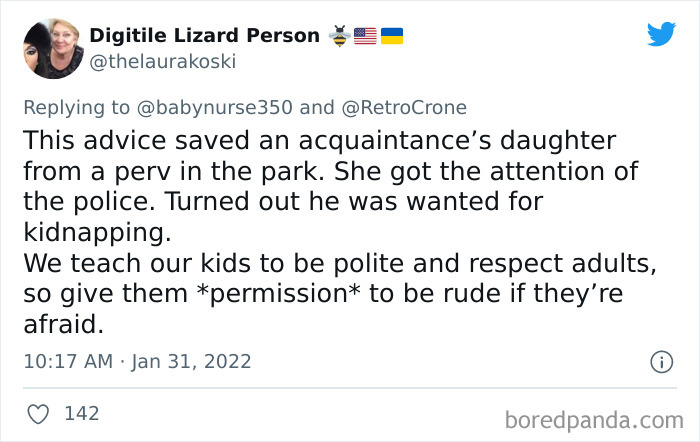The height and width of the screenshot is (442, 700).
Task: Click the Twitter bird logo
Action: pyautogui.click(x=661, y=35)
